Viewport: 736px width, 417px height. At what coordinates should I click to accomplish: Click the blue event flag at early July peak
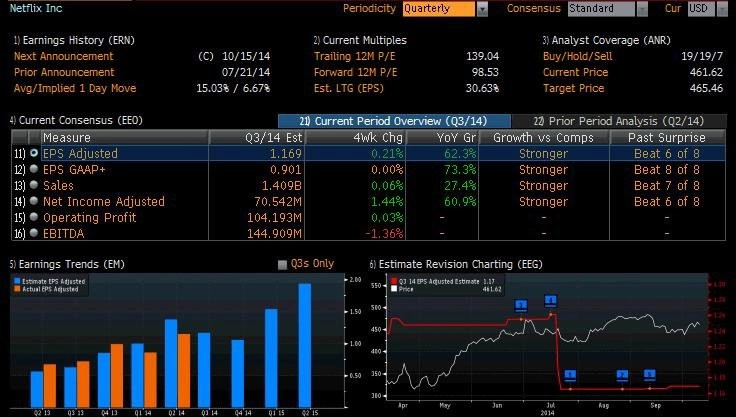point(551,300)
